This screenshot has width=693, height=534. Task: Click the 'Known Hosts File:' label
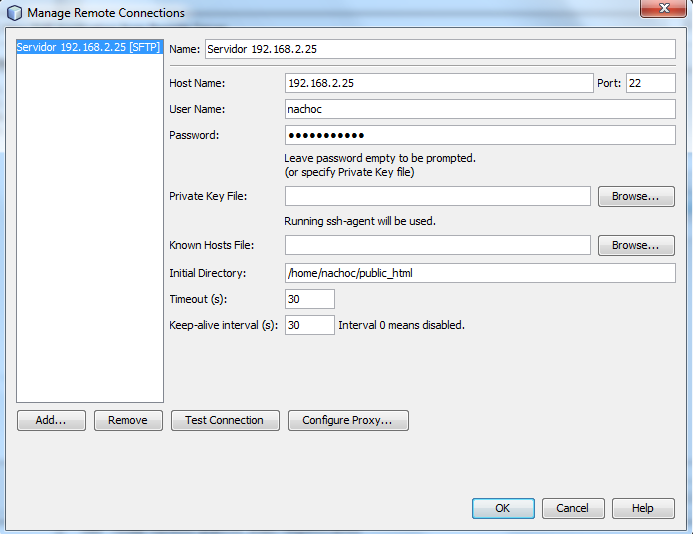click(x=212, y=245)
